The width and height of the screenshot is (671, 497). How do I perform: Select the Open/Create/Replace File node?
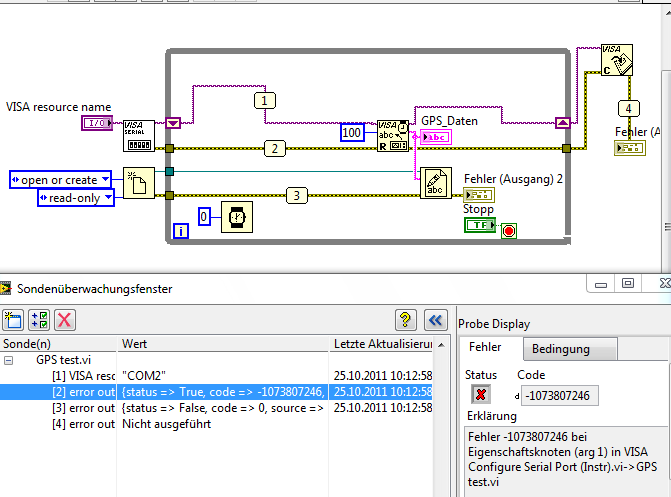[139, 183]
